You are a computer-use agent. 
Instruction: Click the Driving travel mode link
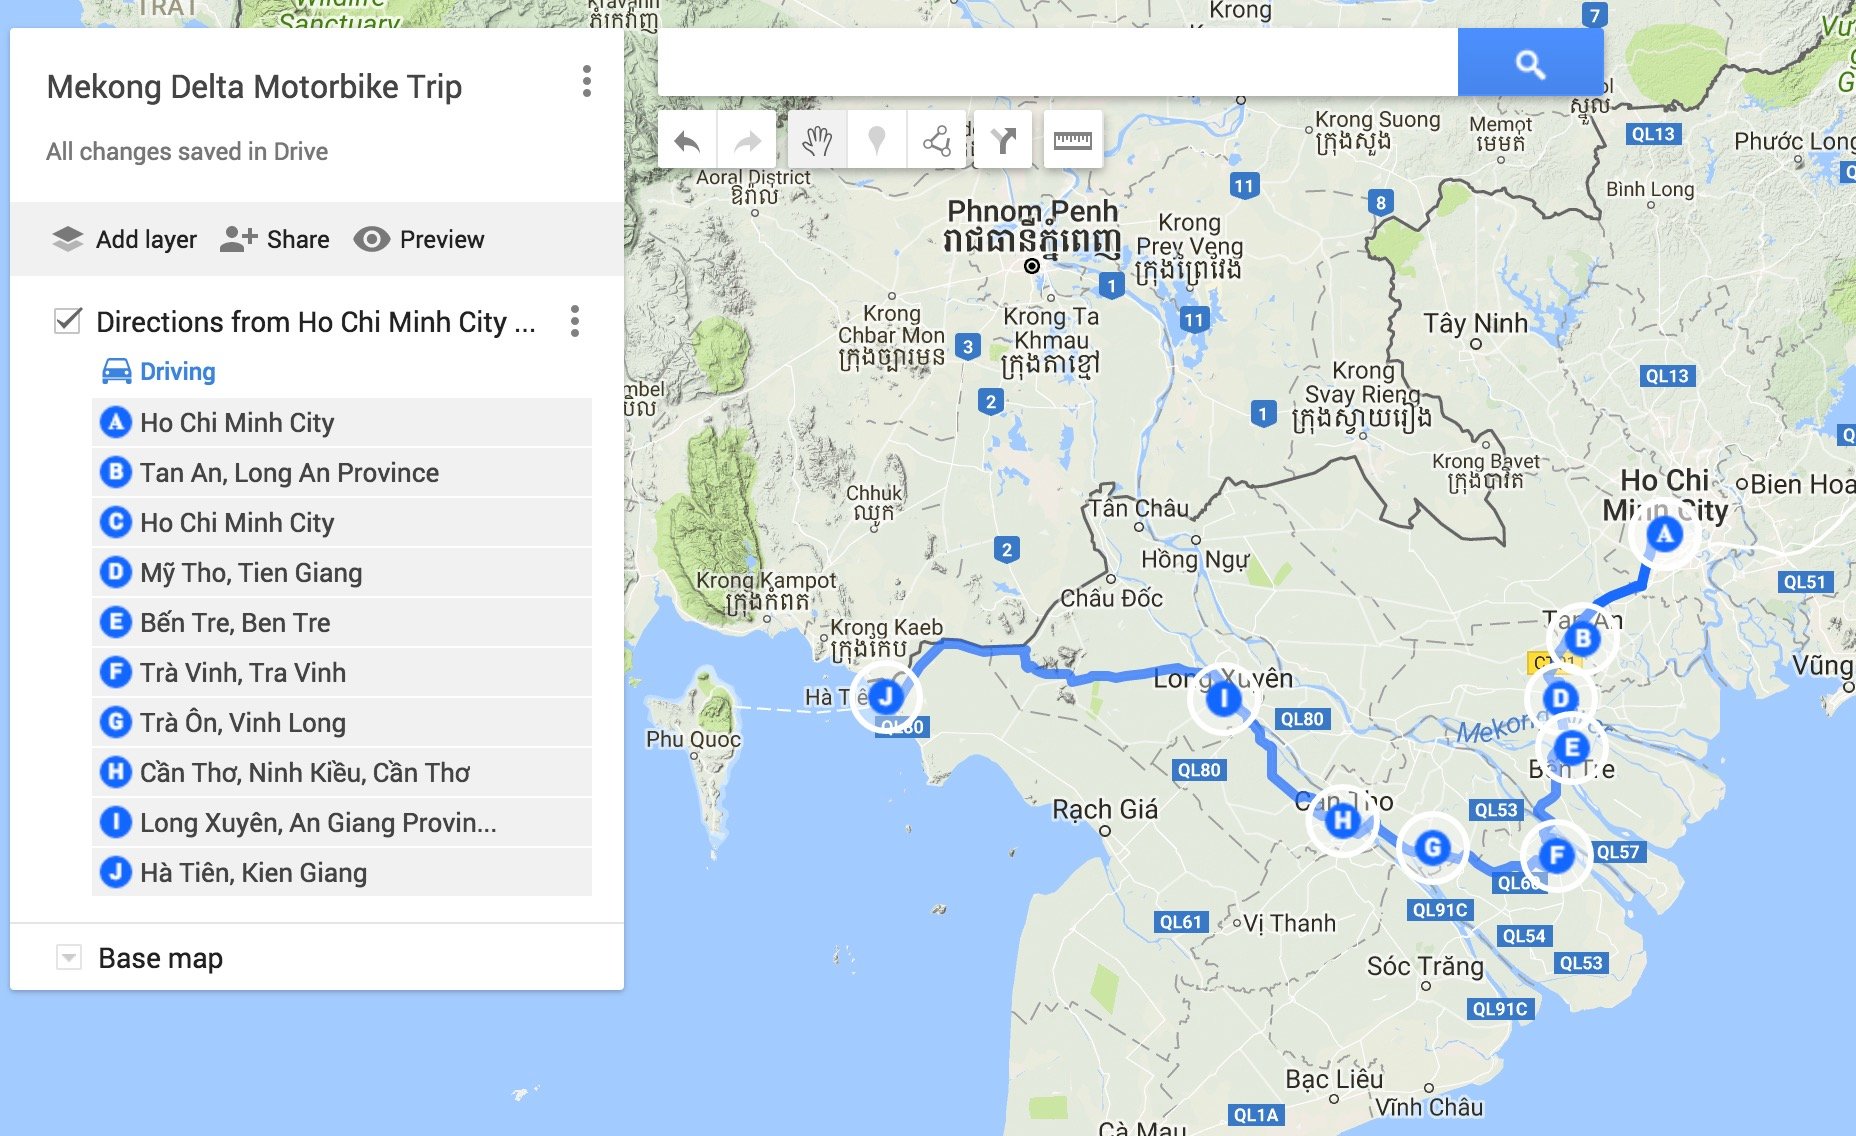[178, 371]
